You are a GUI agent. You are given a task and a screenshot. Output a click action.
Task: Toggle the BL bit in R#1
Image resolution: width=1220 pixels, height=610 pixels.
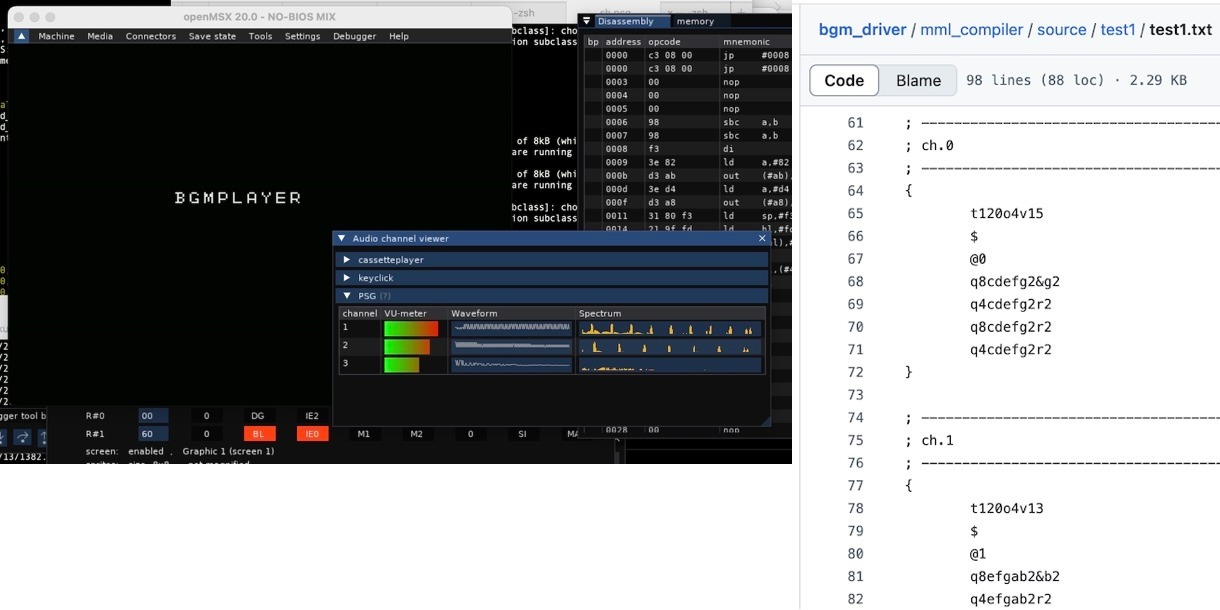click(x=258, y=434)
